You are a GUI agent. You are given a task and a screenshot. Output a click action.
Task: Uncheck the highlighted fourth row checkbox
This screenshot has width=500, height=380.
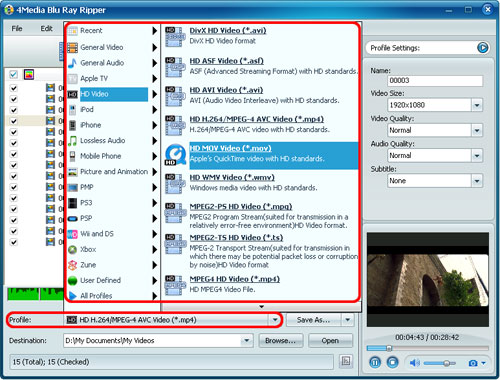coord(14,121)
